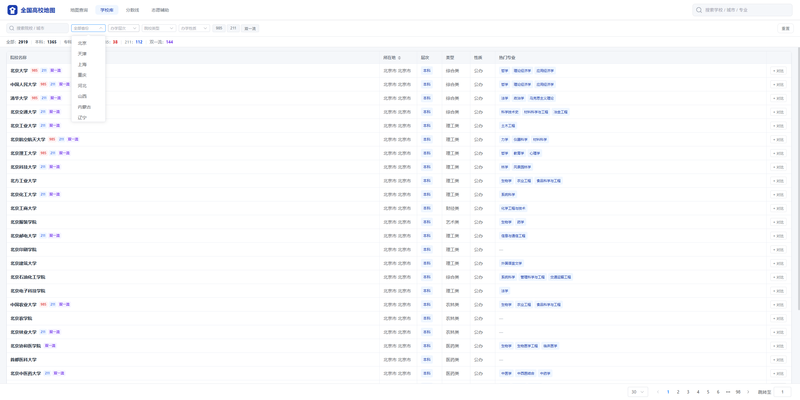The height and width of the screenshot is (400, 800).
Task: Open the 办学层次 dropdown
Action: pyautogui.click(x=123, y=28)
